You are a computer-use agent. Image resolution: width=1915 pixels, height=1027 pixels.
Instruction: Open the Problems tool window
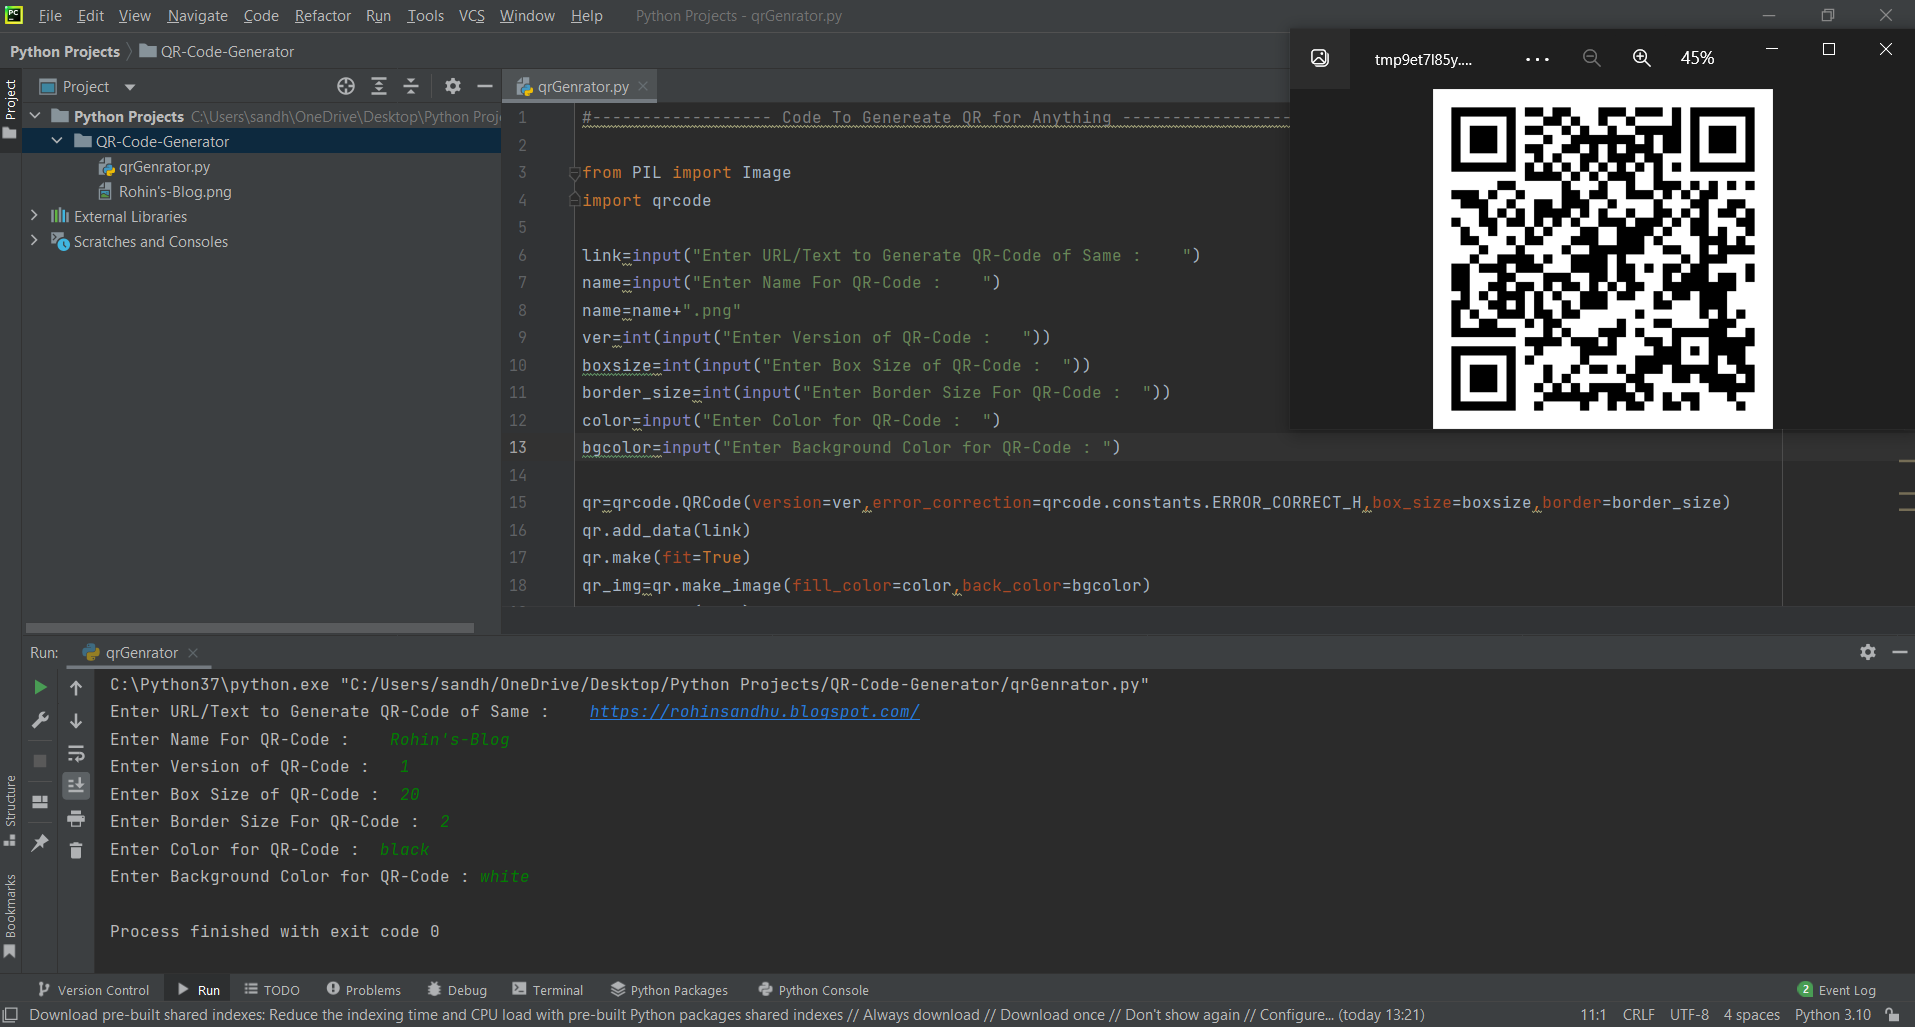tap(364, 990)
